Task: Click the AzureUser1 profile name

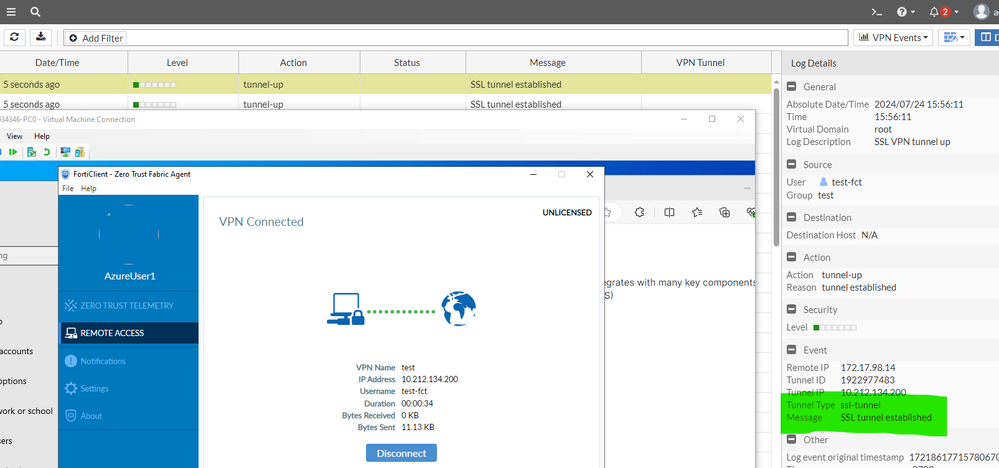Action: [x=129, y=276]
